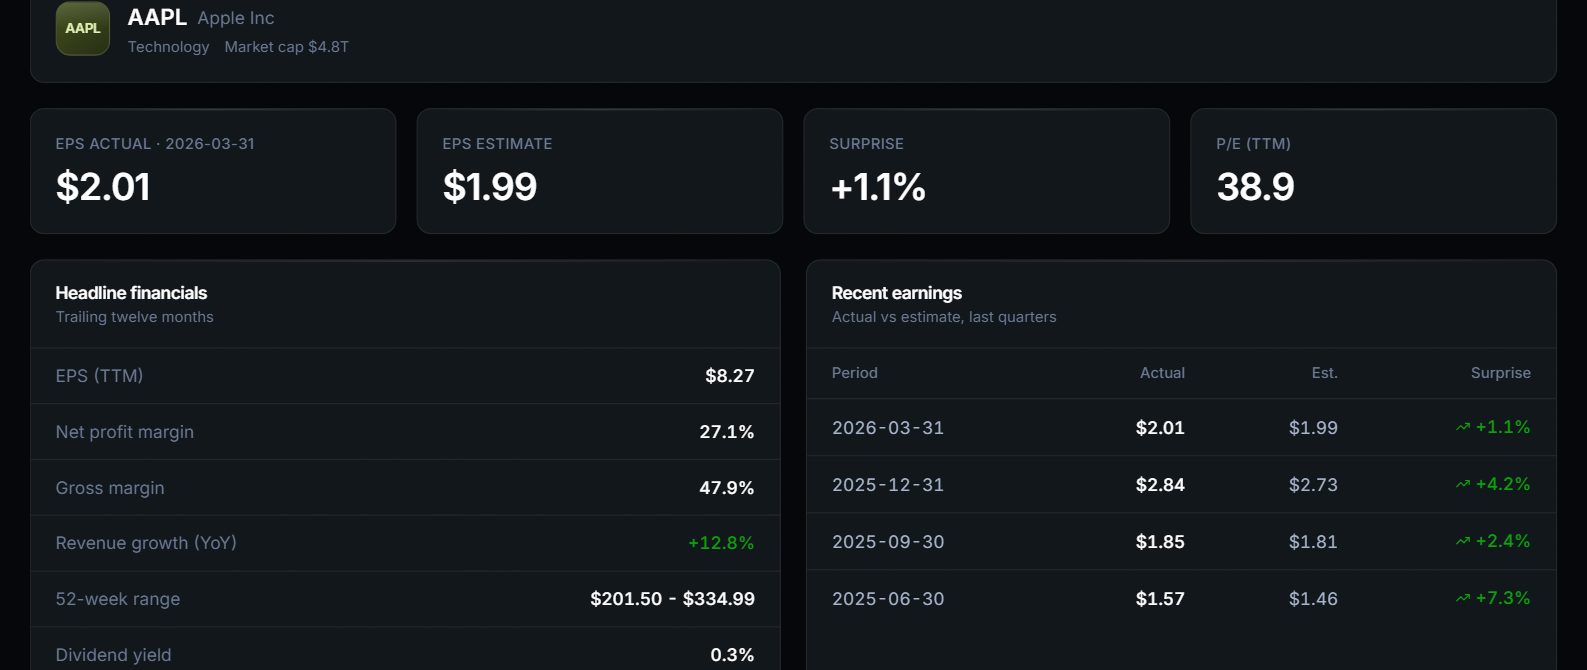
Task: Click the trend arrow icon beside +2.4% surprise
Action: pos(1463,541)
